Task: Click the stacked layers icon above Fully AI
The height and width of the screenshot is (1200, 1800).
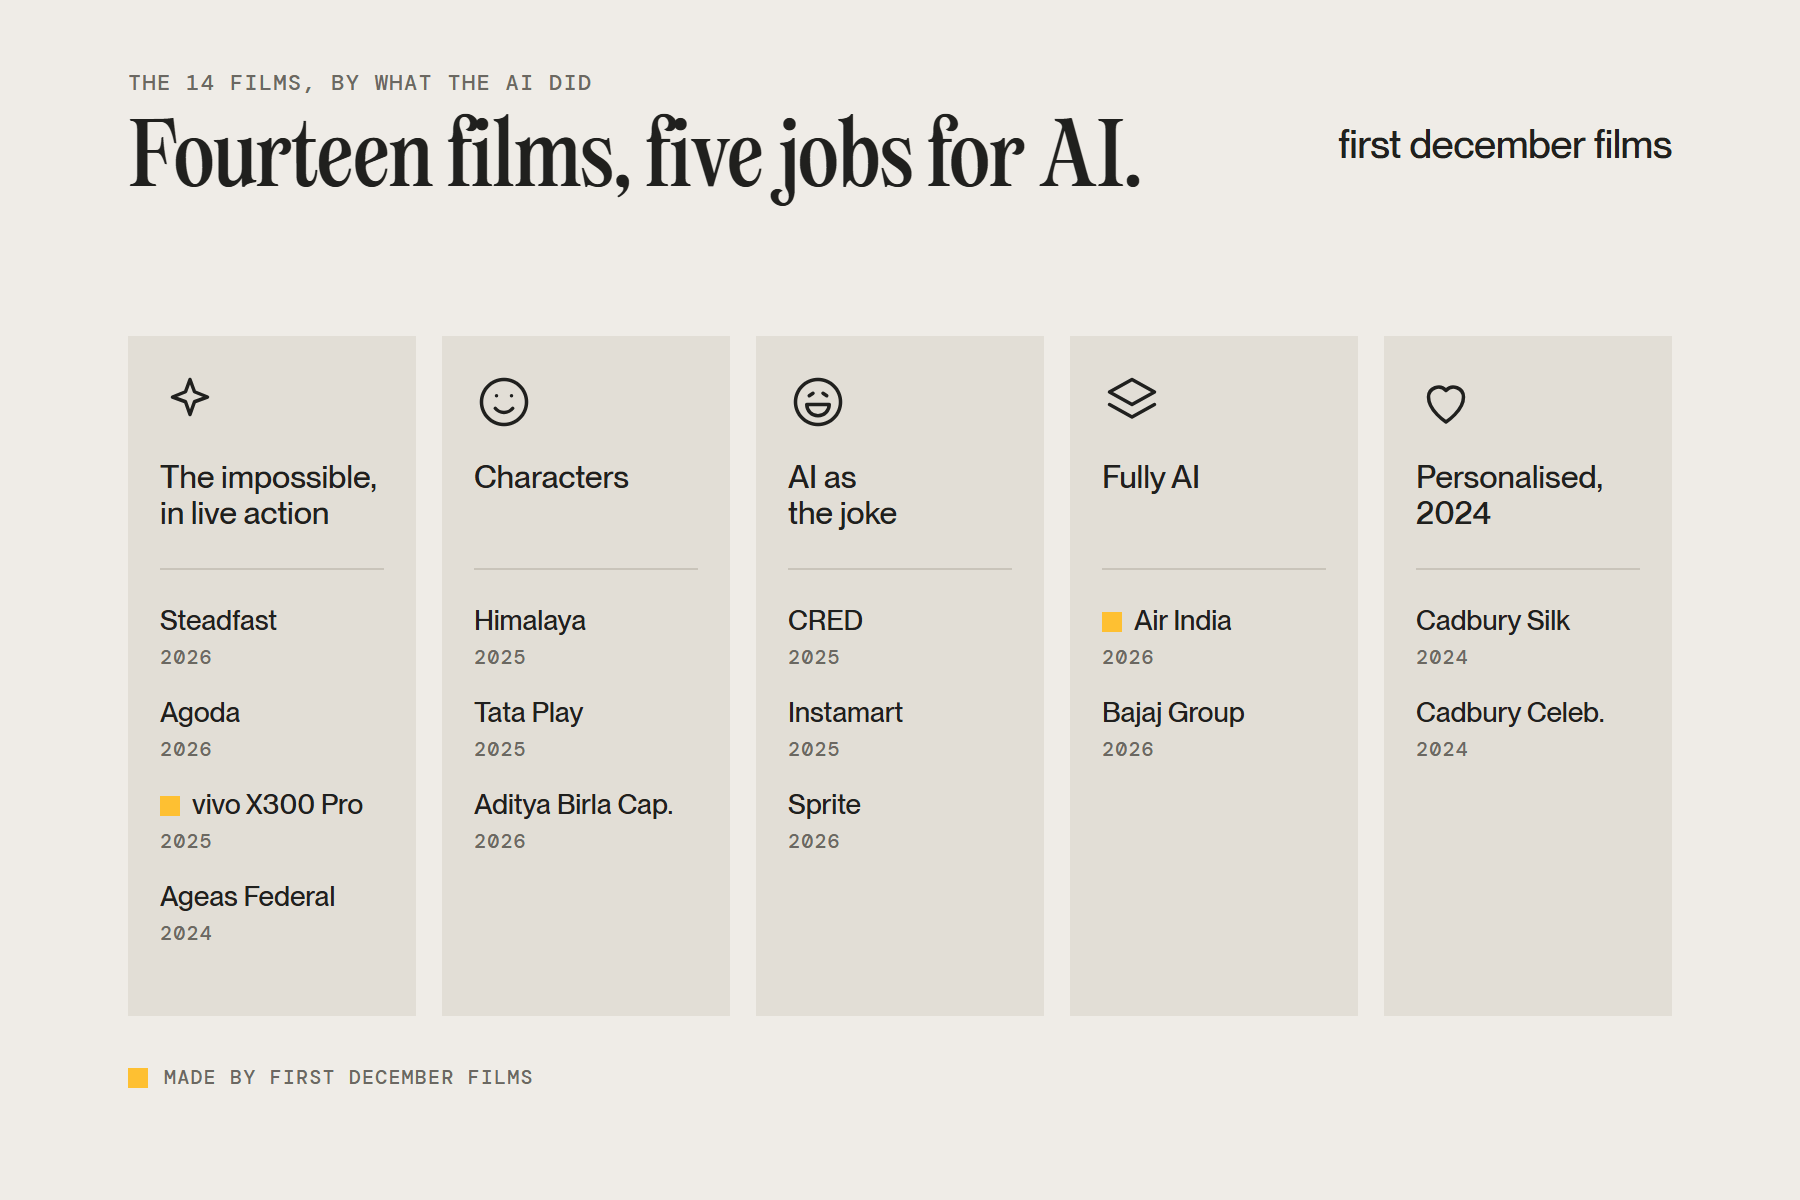Action: (1132, 398)
